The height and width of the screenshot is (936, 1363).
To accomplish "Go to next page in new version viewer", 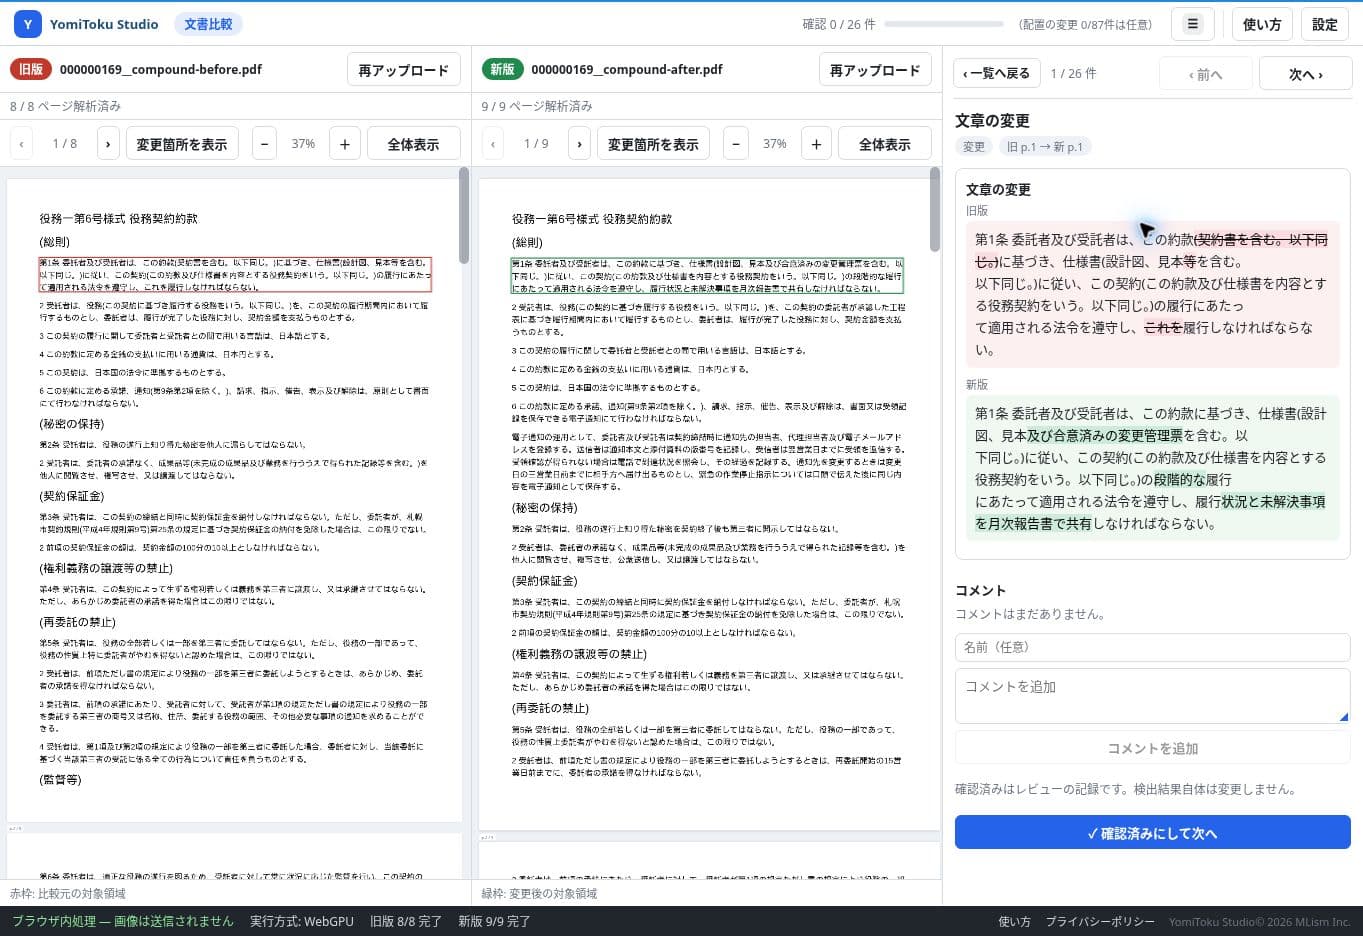I will [x=580, y=144].
